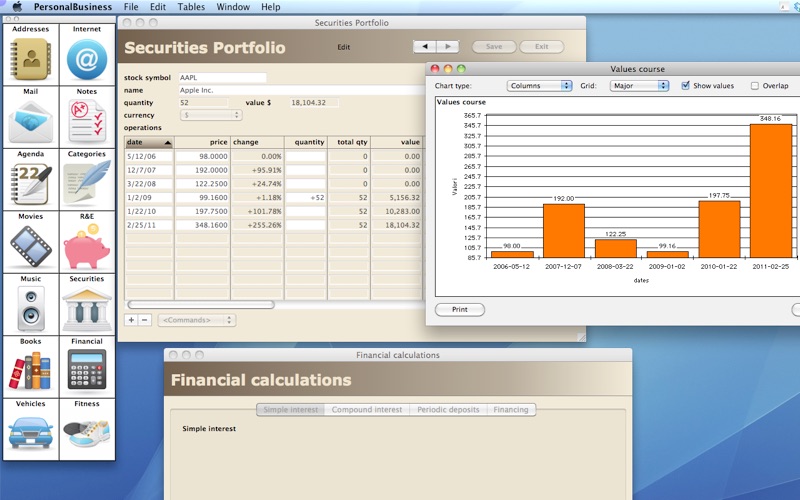Open the PersonalBusiness application menu

pos(72,7)
